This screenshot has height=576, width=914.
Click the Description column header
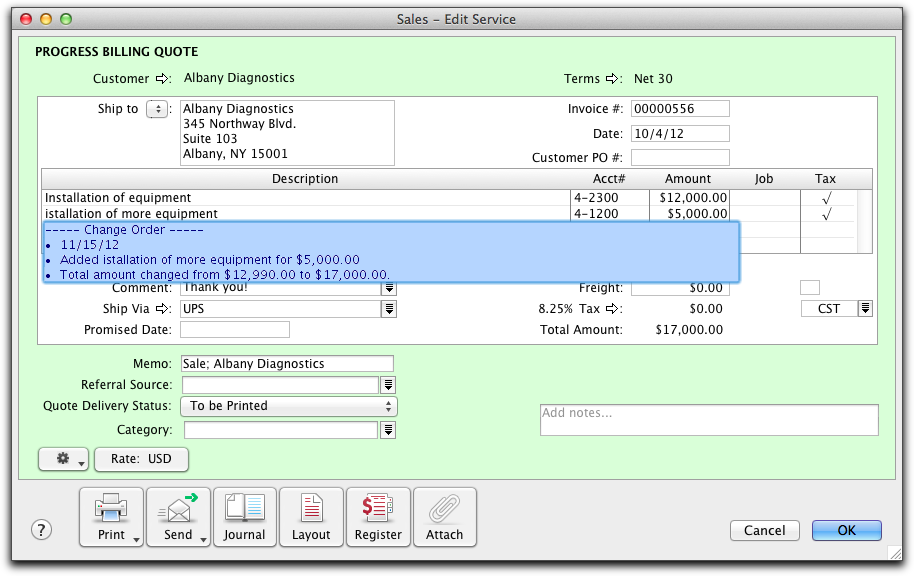[305, 179]
